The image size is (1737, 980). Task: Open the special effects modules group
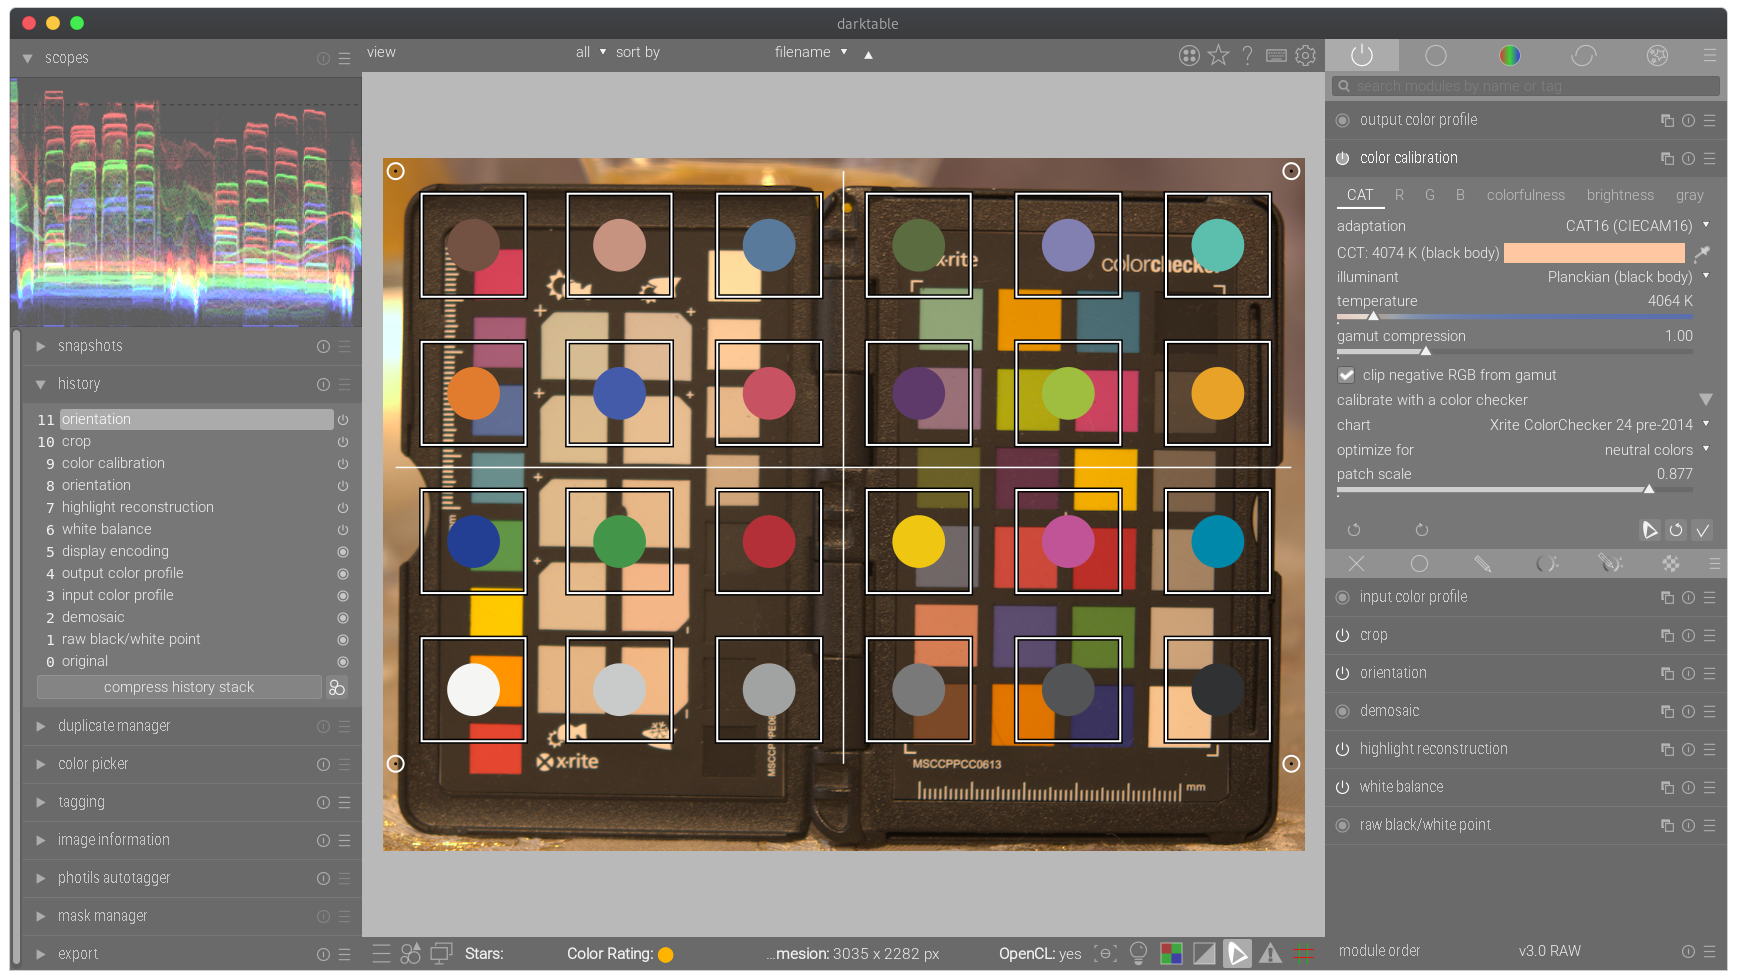coord(1657,55)
